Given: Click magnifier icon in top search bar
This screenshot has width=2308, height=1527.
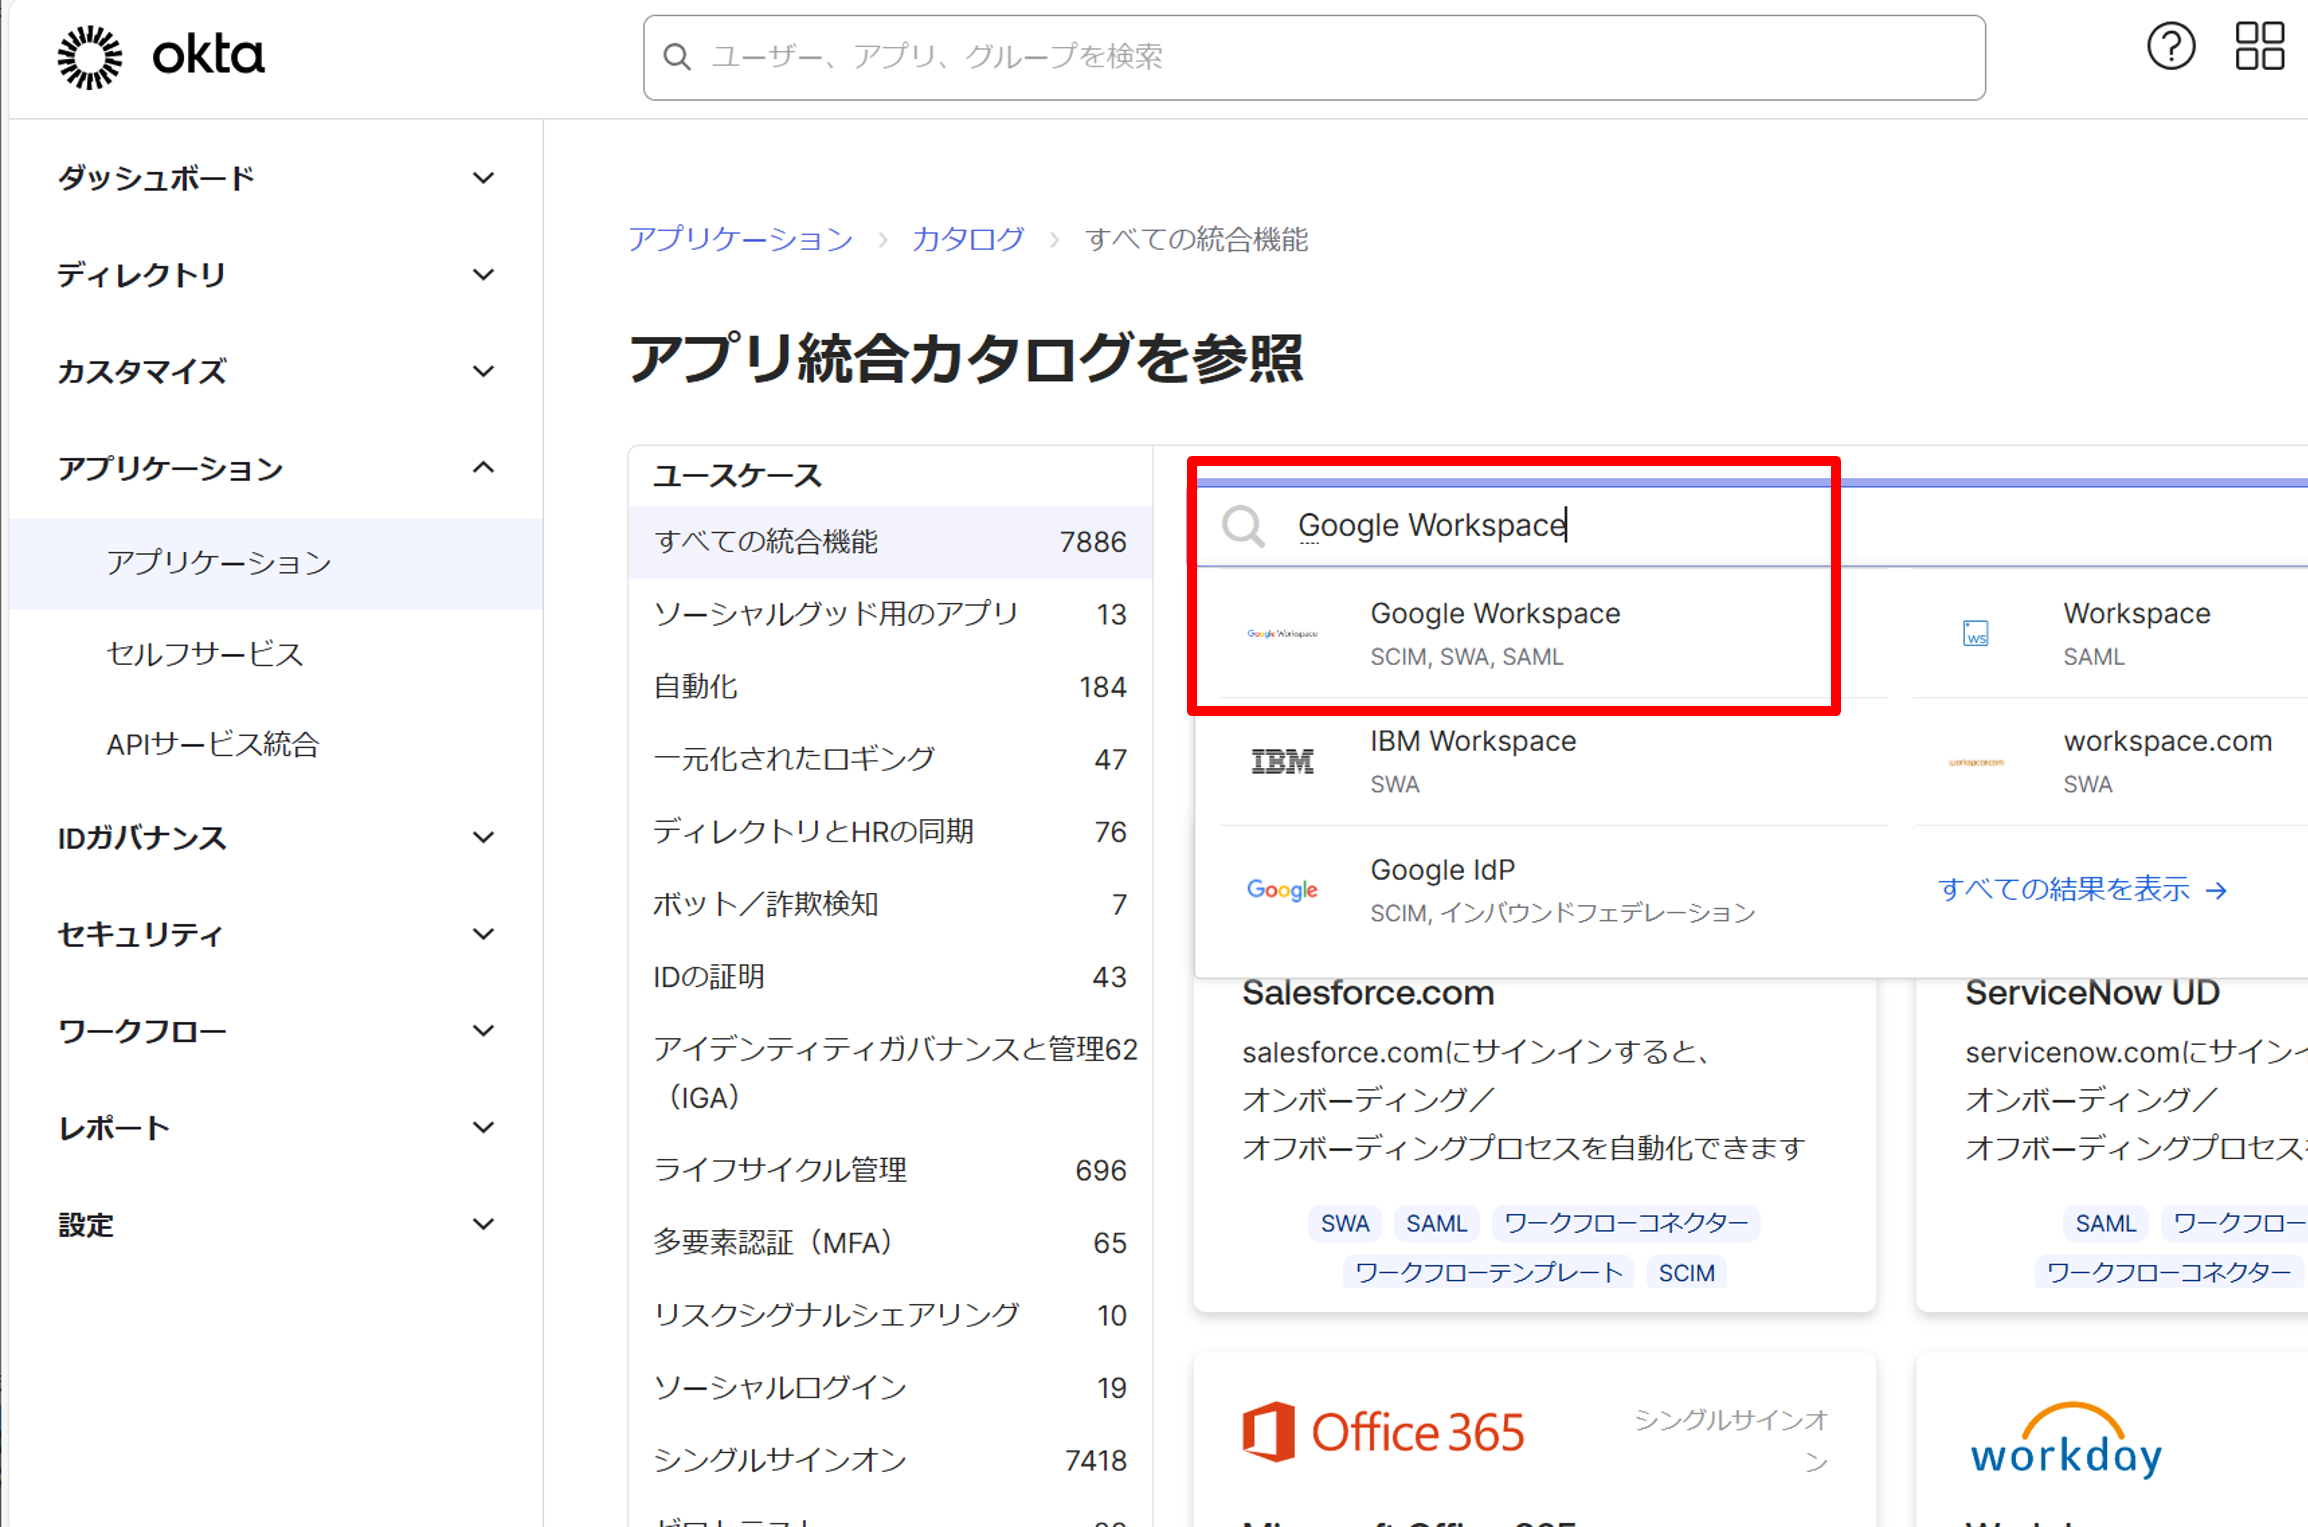Looking at the screenshot, I should click(677, 57).
